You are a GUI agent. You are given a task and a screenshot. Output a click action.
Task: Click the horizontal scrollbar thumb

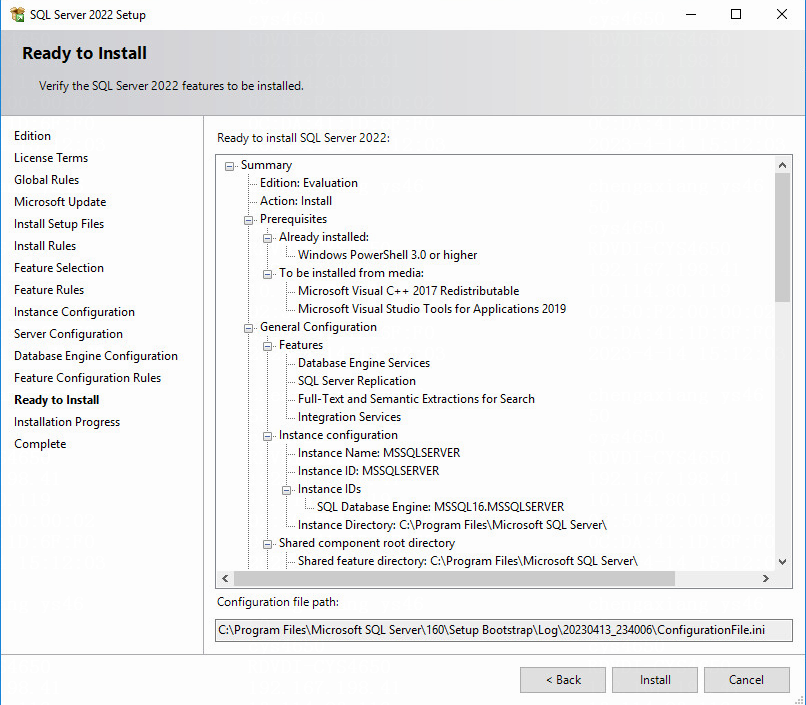point(454,578)
